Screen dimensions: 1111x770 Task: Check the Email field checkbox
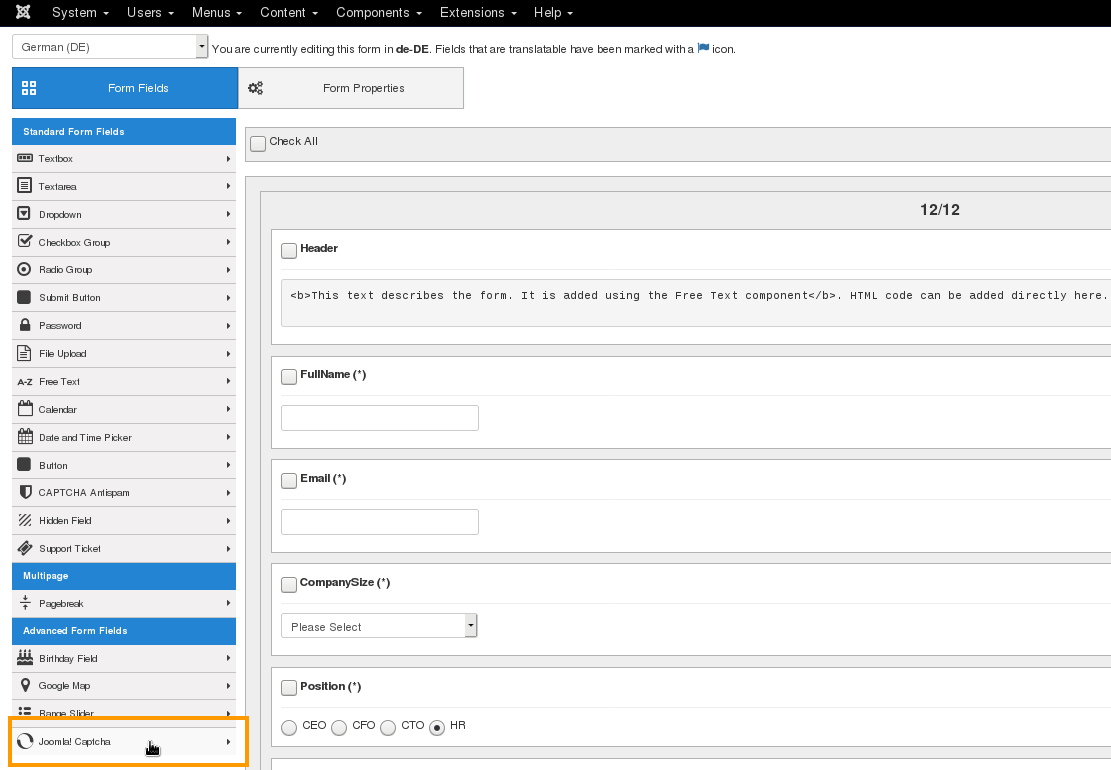[288, 480]
